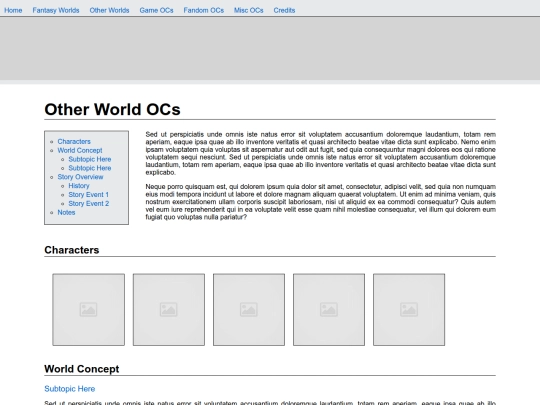The width and height of the screenshot is (540, 405).
Task: Click the fifth character thumbnail
Action: point(409,310)
